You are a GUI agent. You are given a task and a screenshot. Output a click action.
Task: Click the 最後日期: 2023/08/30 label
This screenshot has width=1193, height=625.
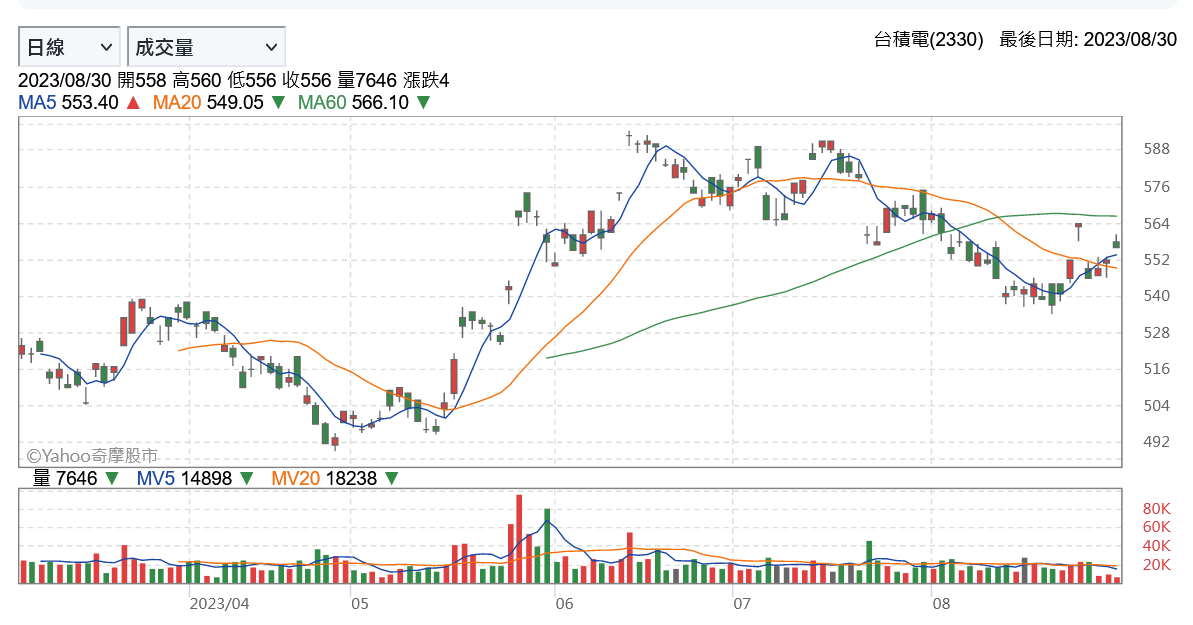tap(1087, 40)
